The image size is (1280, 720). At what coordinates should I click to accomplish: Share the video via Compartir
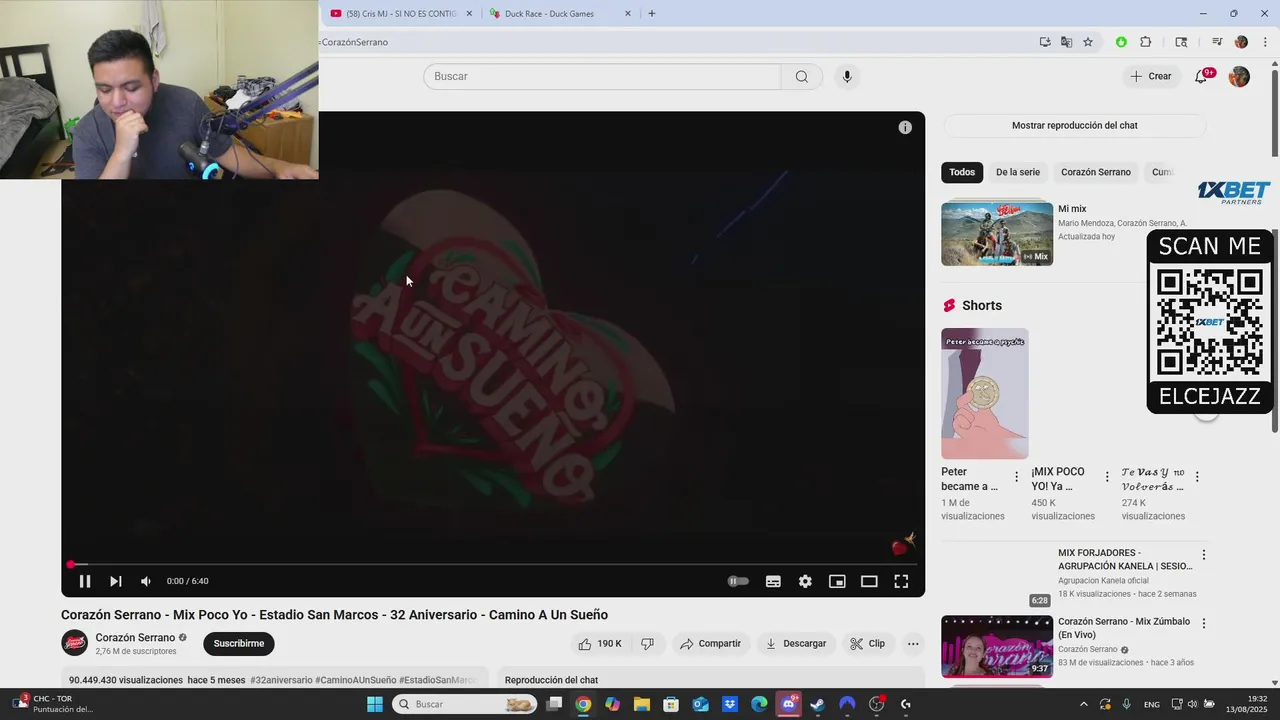pos(710,644)
